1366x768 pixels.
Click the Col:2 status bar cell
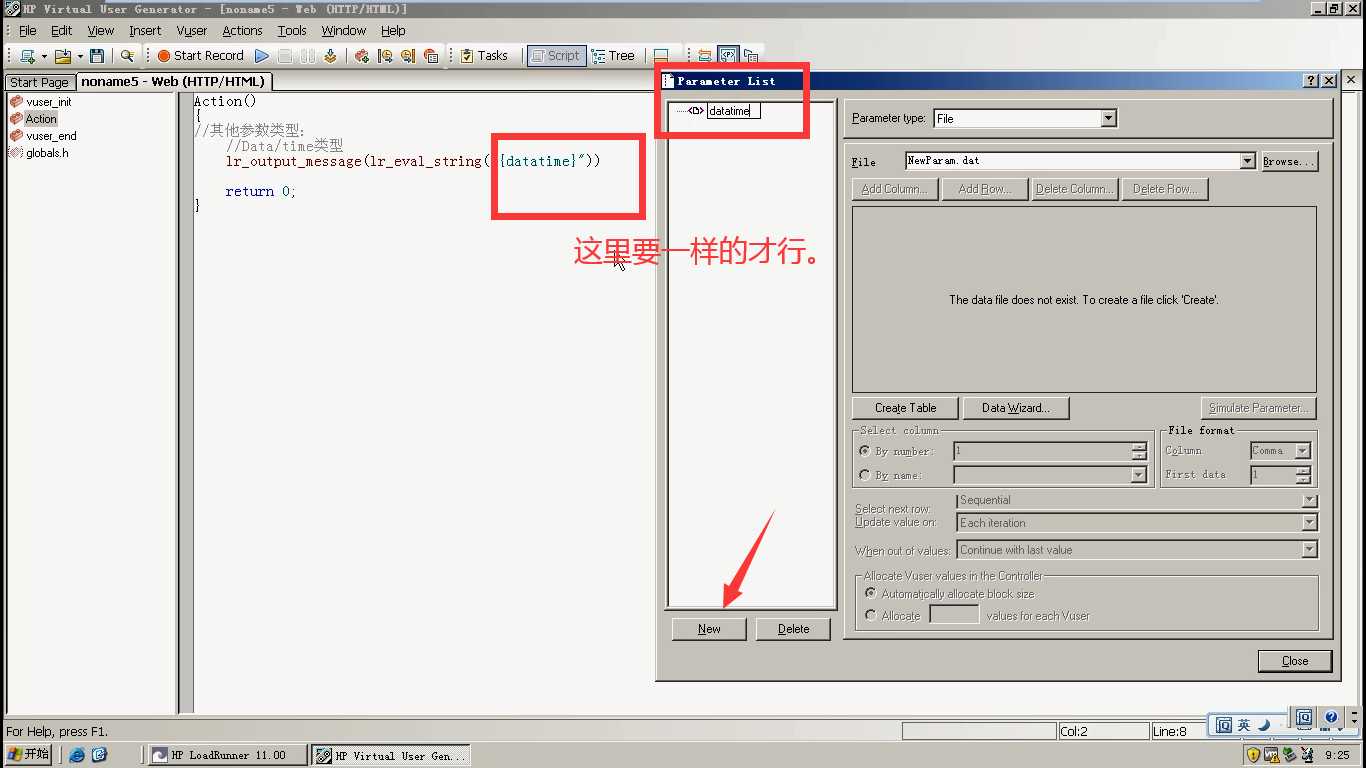click(x=1103, y=731)
